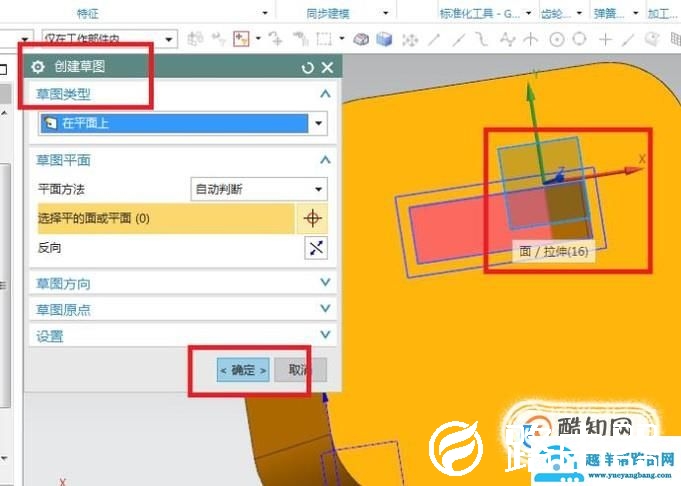This screenshot has width=681, height=486.
Task: Expand the 草图原点 section
Action: (x=325, y=308)
